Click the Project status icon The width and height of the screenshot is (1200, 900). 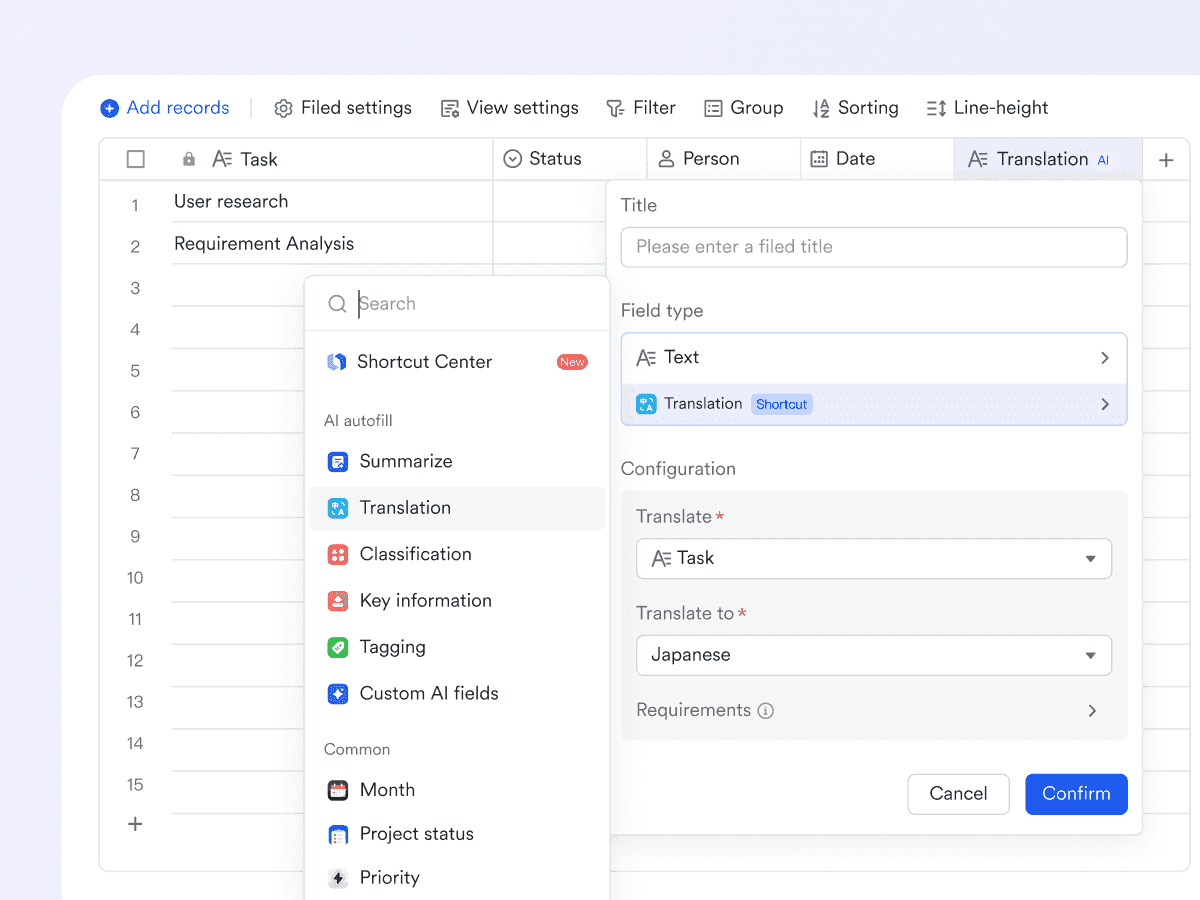pyautogui.click(x=338, y=834)
